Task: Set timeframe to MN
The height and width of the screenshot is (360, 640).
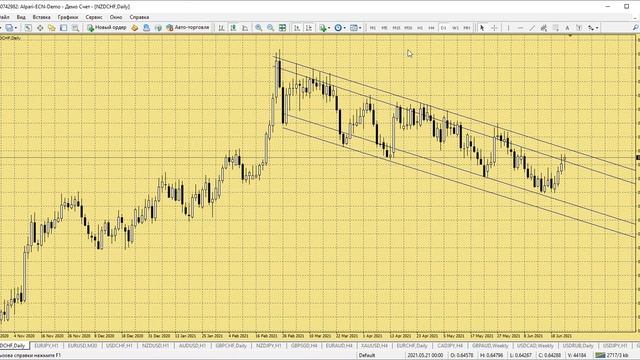Action: pos(467,28)
